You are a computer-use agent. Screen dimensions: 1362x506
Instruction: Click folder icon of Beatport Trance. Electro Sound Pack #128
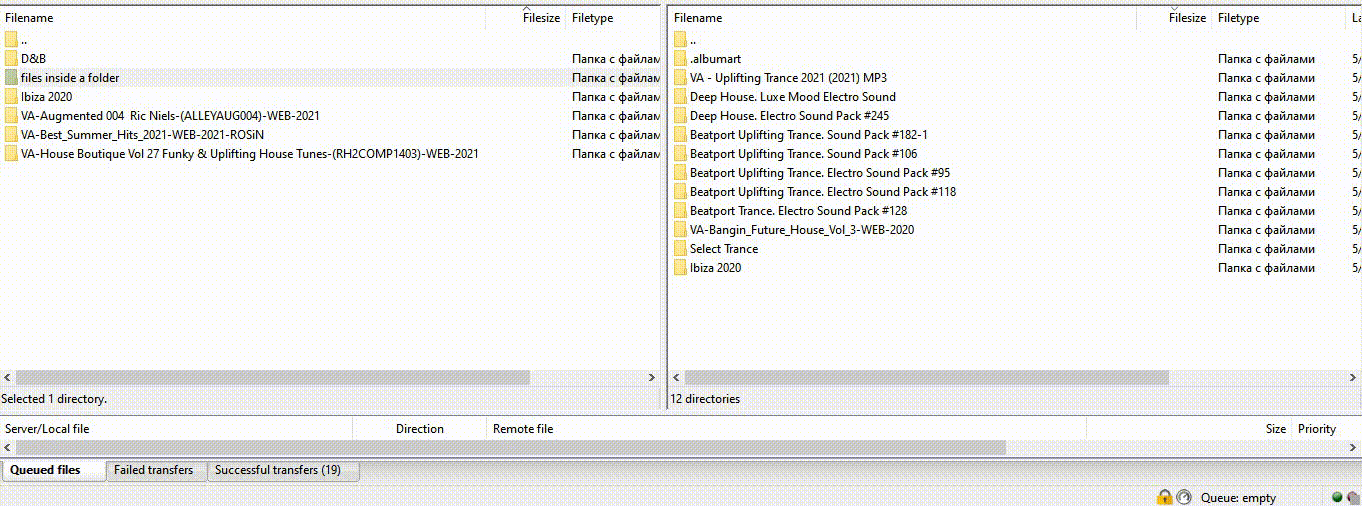coord(680,211)
